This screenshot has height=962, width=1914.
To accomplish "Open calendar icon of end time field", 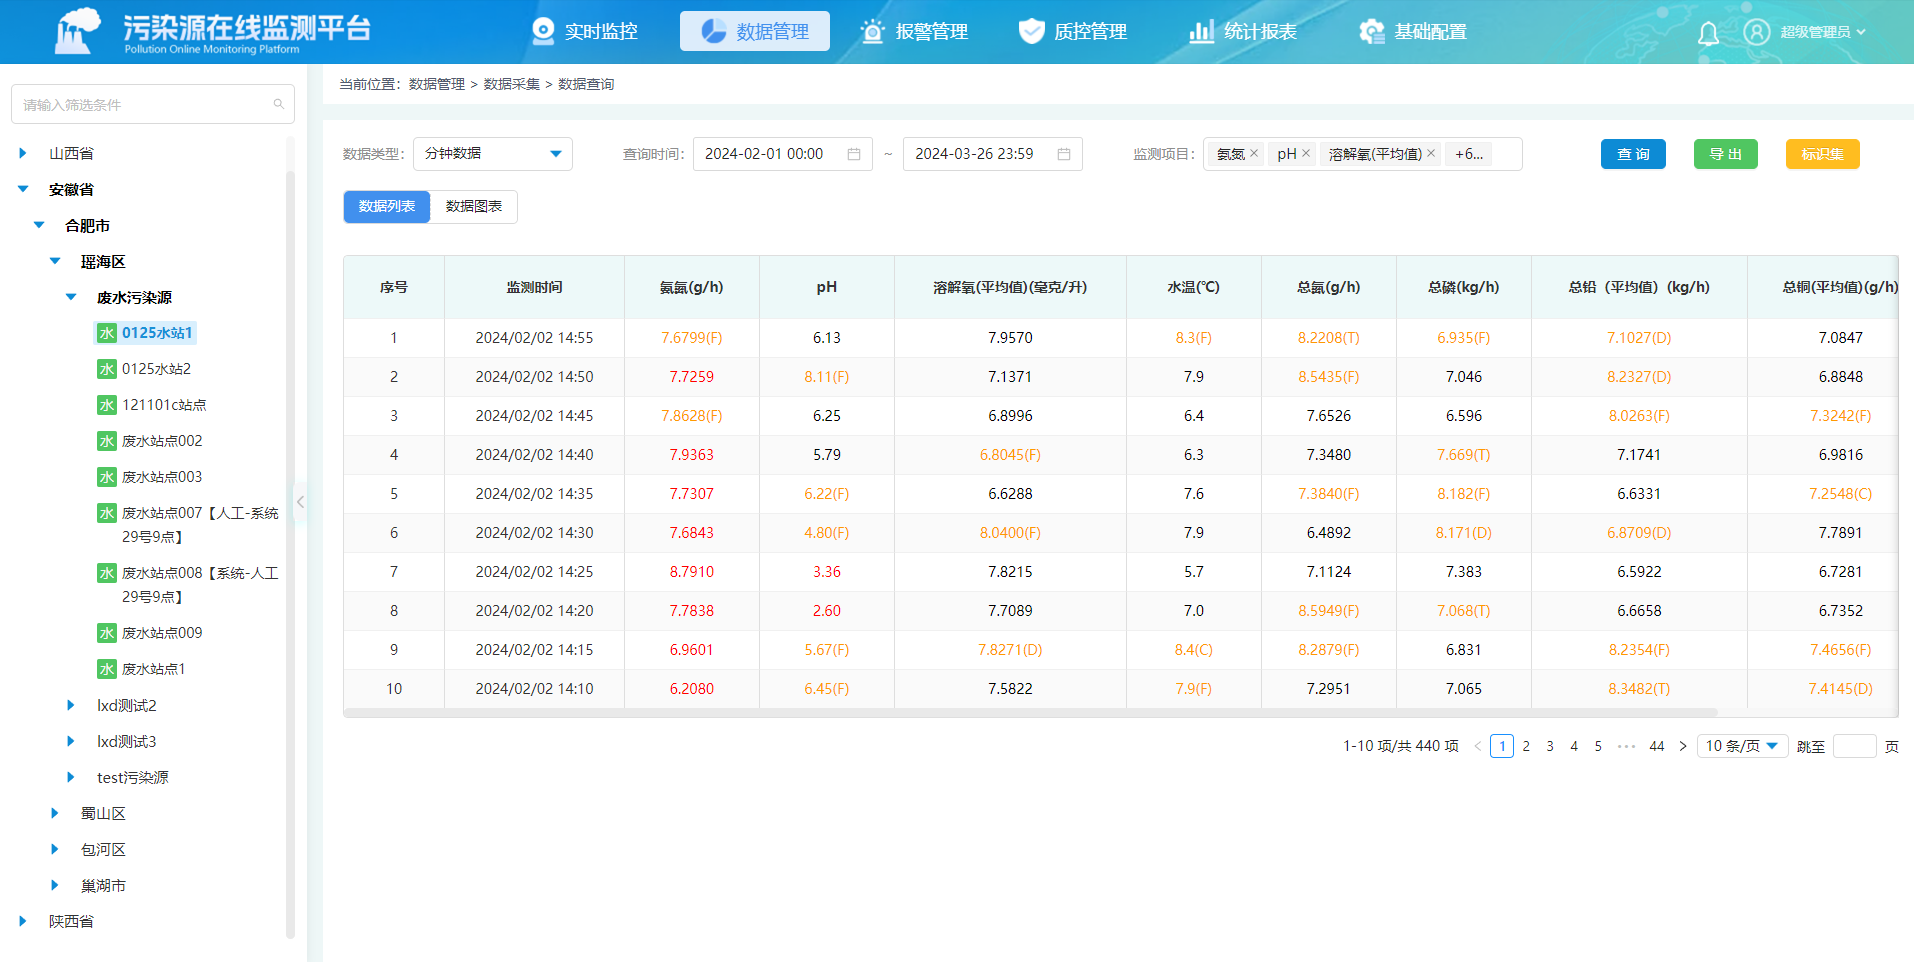I will pyautogui.click(x=1064, y=154).
